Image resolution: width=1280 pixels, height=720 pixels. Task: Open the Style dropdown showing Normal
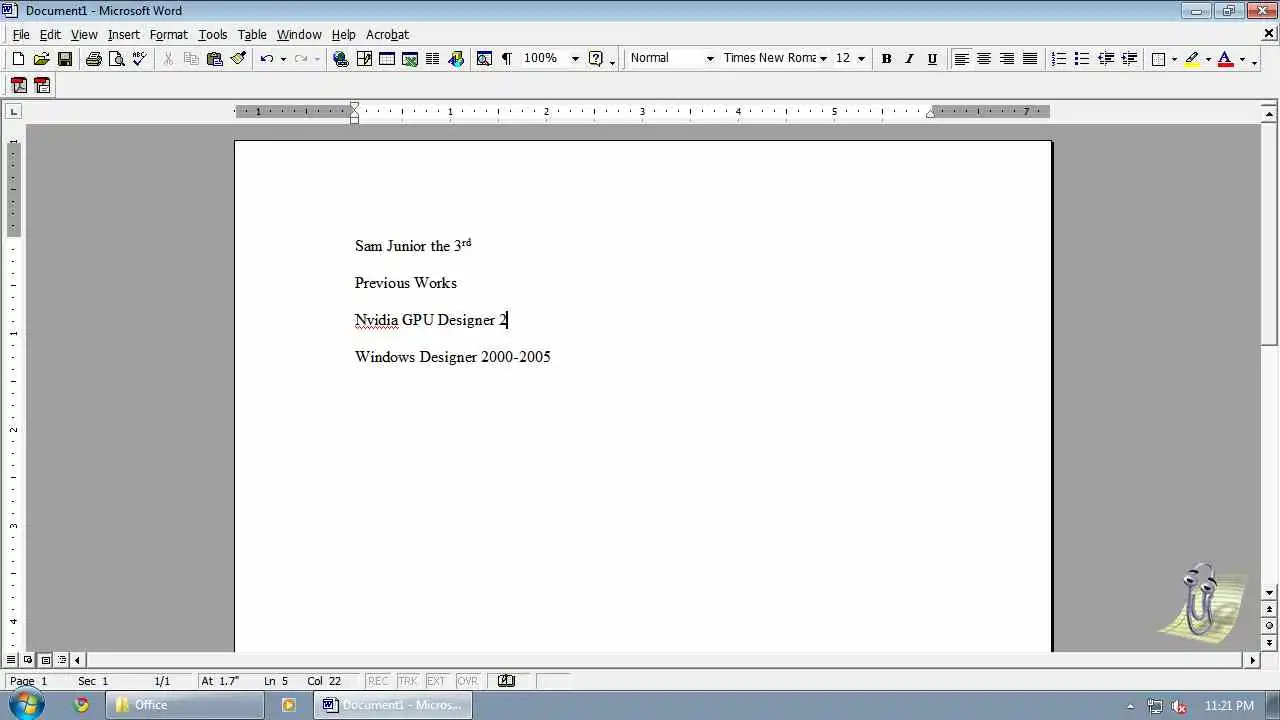[710, 59]
